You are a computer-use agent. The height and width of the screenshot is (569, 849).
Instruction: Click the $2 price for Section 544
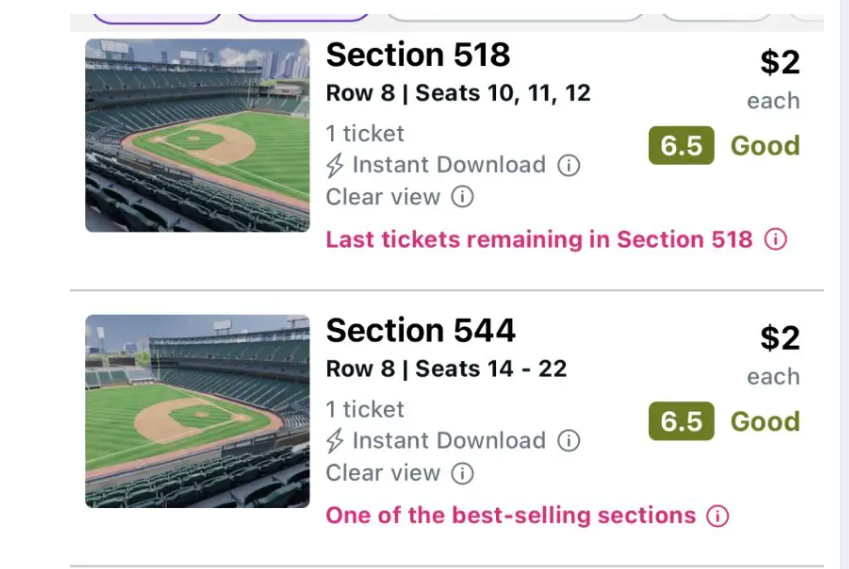tap(779, 338)
